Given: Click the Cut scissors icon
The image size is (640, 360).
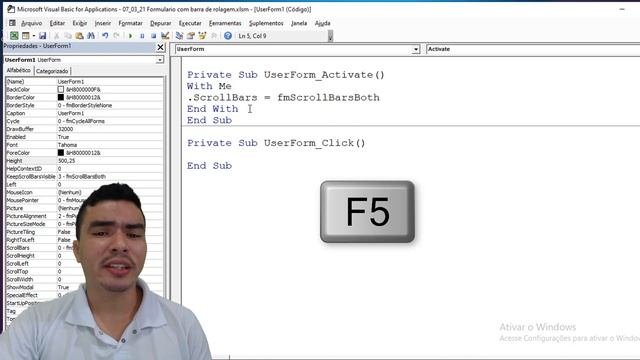Looking at the screenshot, I should pos(57,36).
